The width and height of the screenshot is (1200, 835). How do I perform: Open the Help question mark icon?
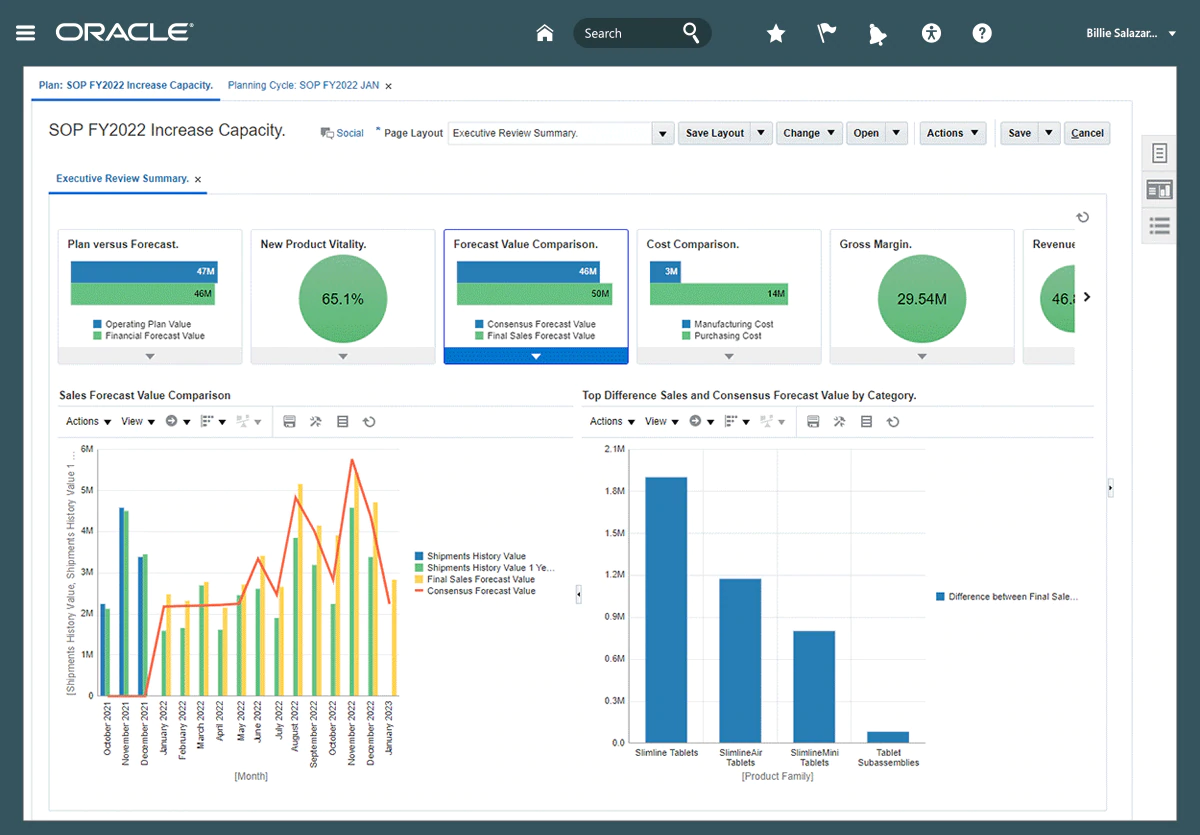982,33
